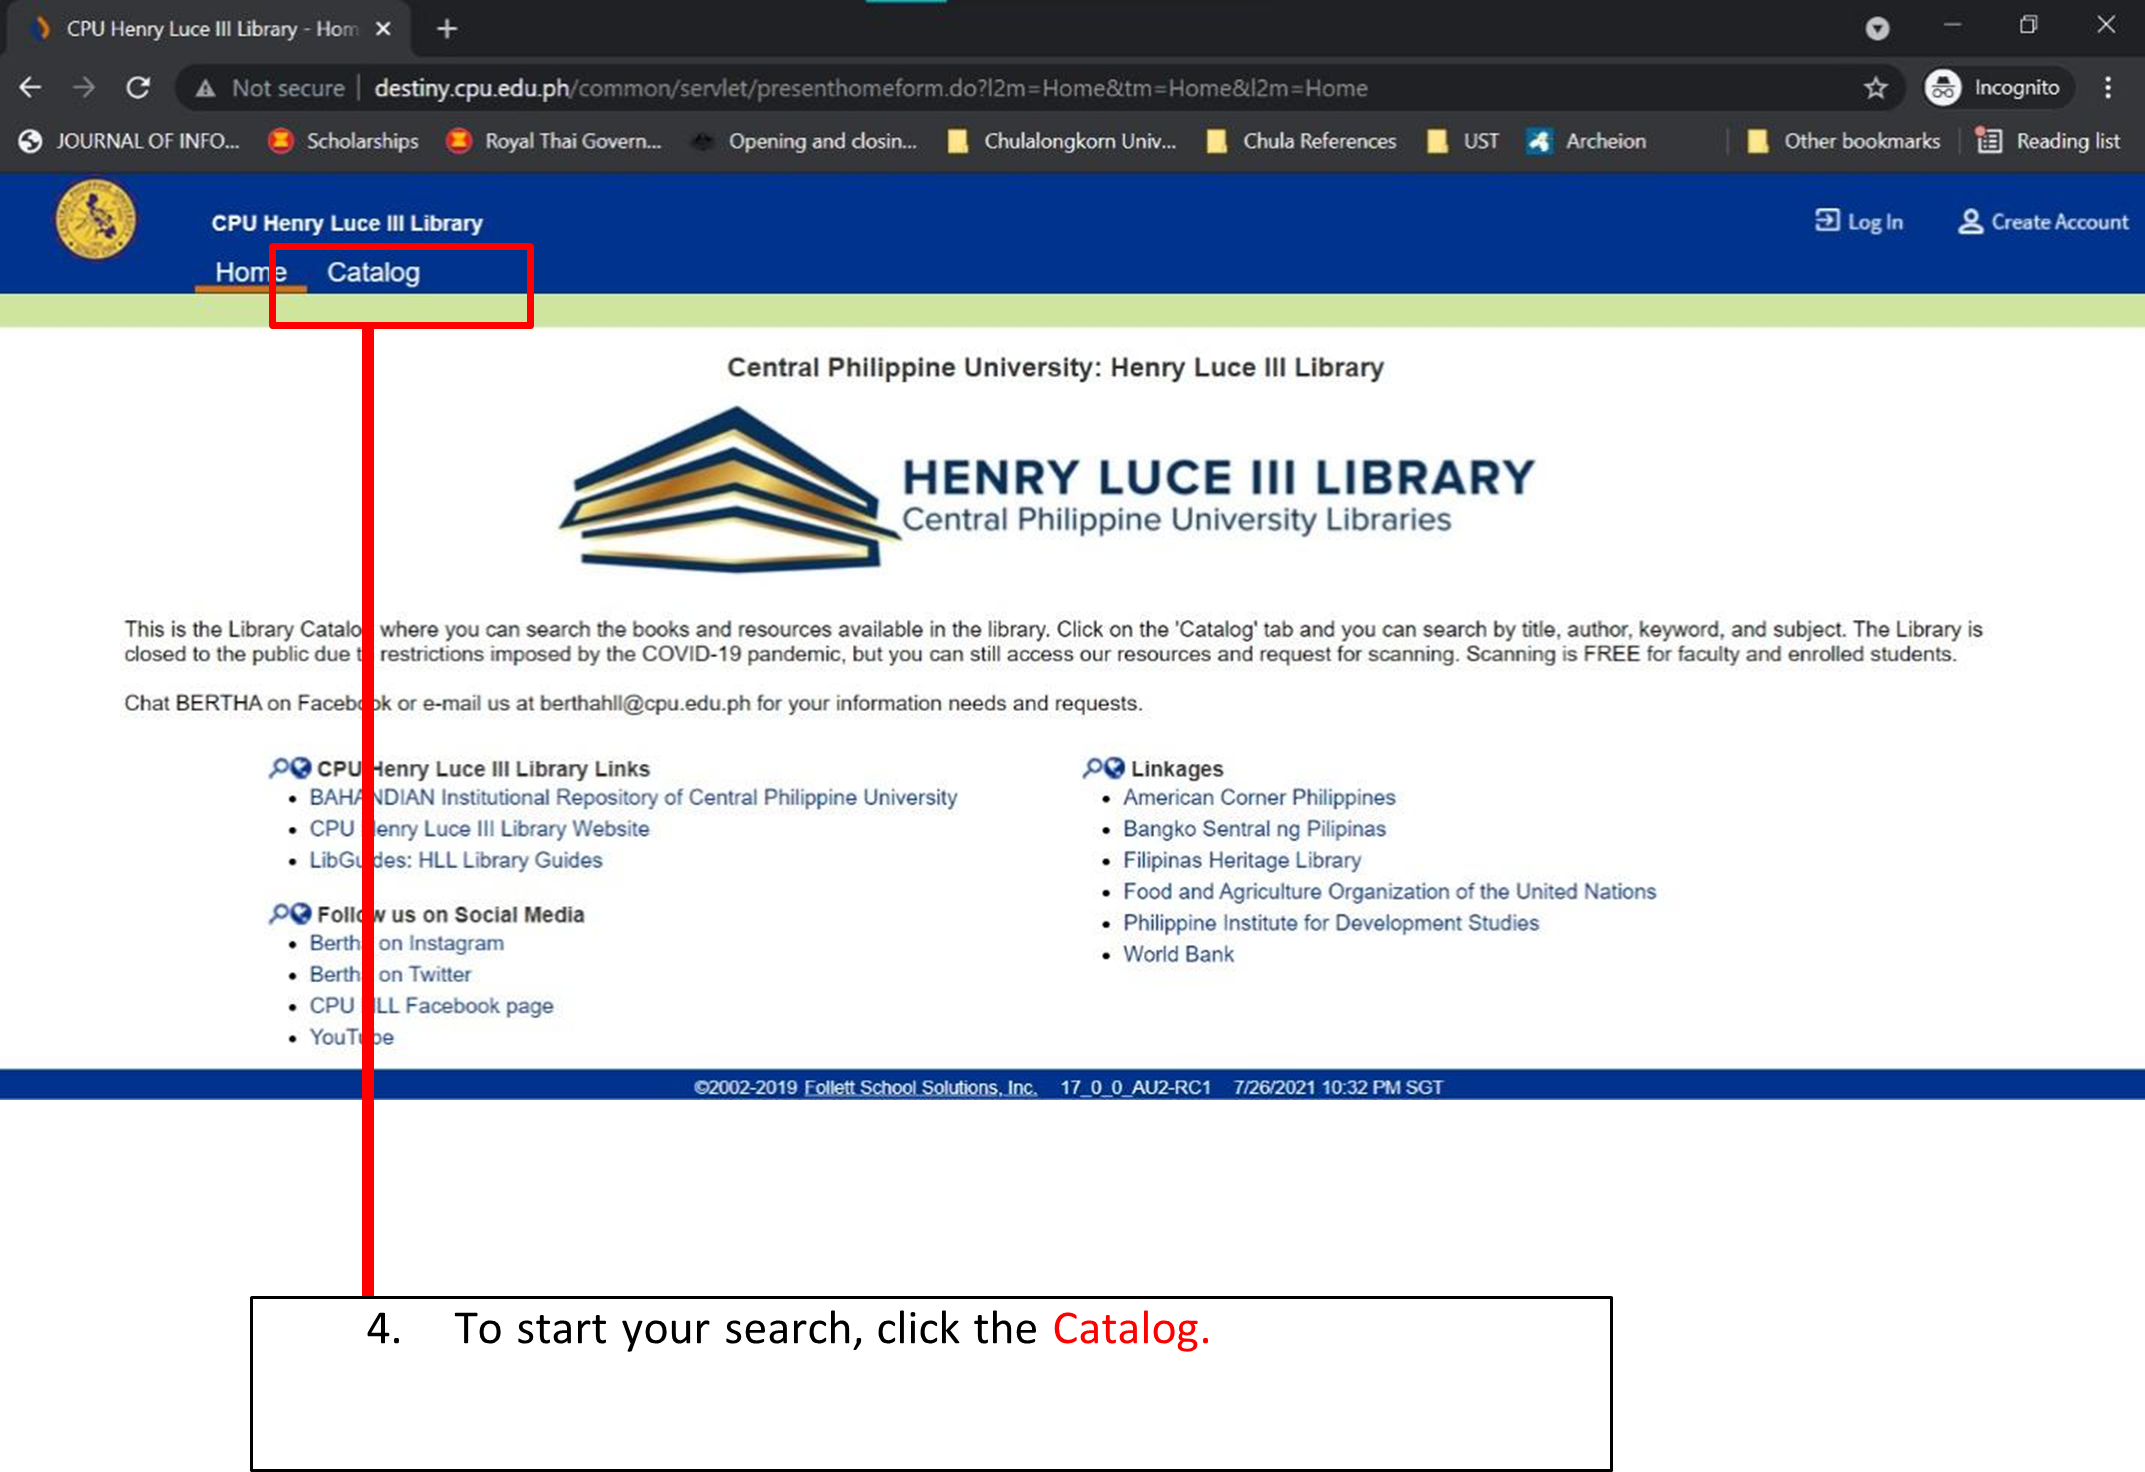Reload the page with the refresh icon

[138, 88]
